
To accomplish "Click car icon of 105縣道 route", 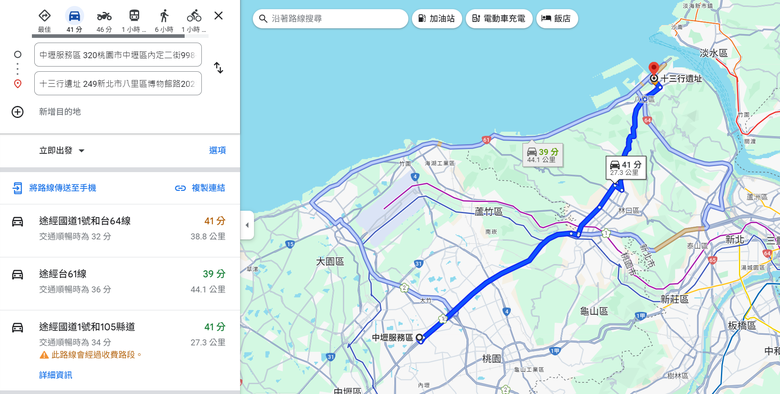I will pyautogui.click(x=17, y=327).
